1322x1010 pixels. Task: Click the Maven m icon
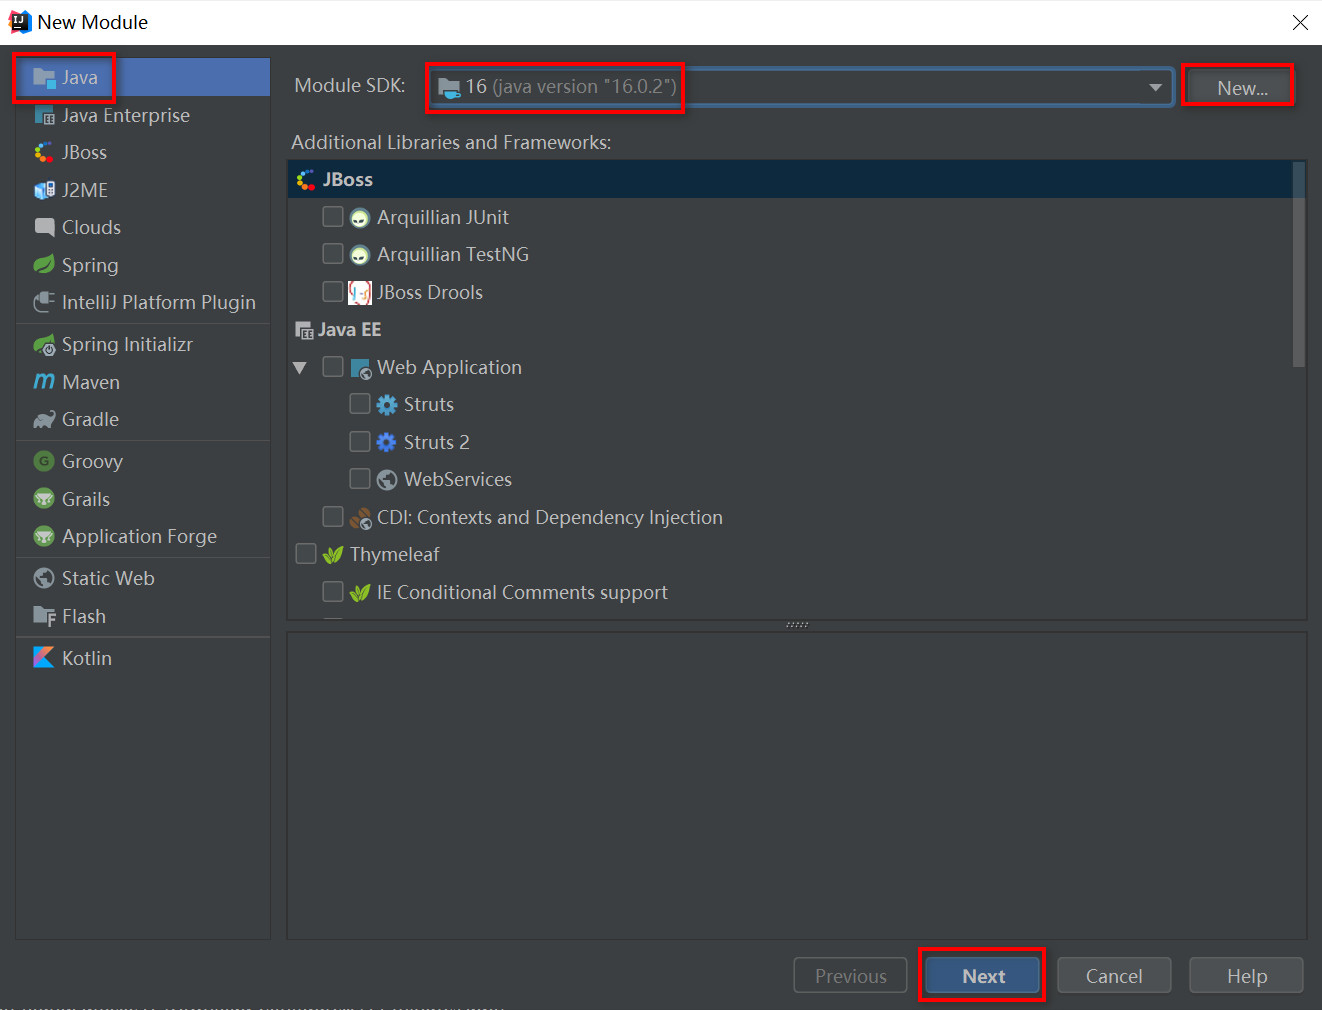[x=44, y=382]
